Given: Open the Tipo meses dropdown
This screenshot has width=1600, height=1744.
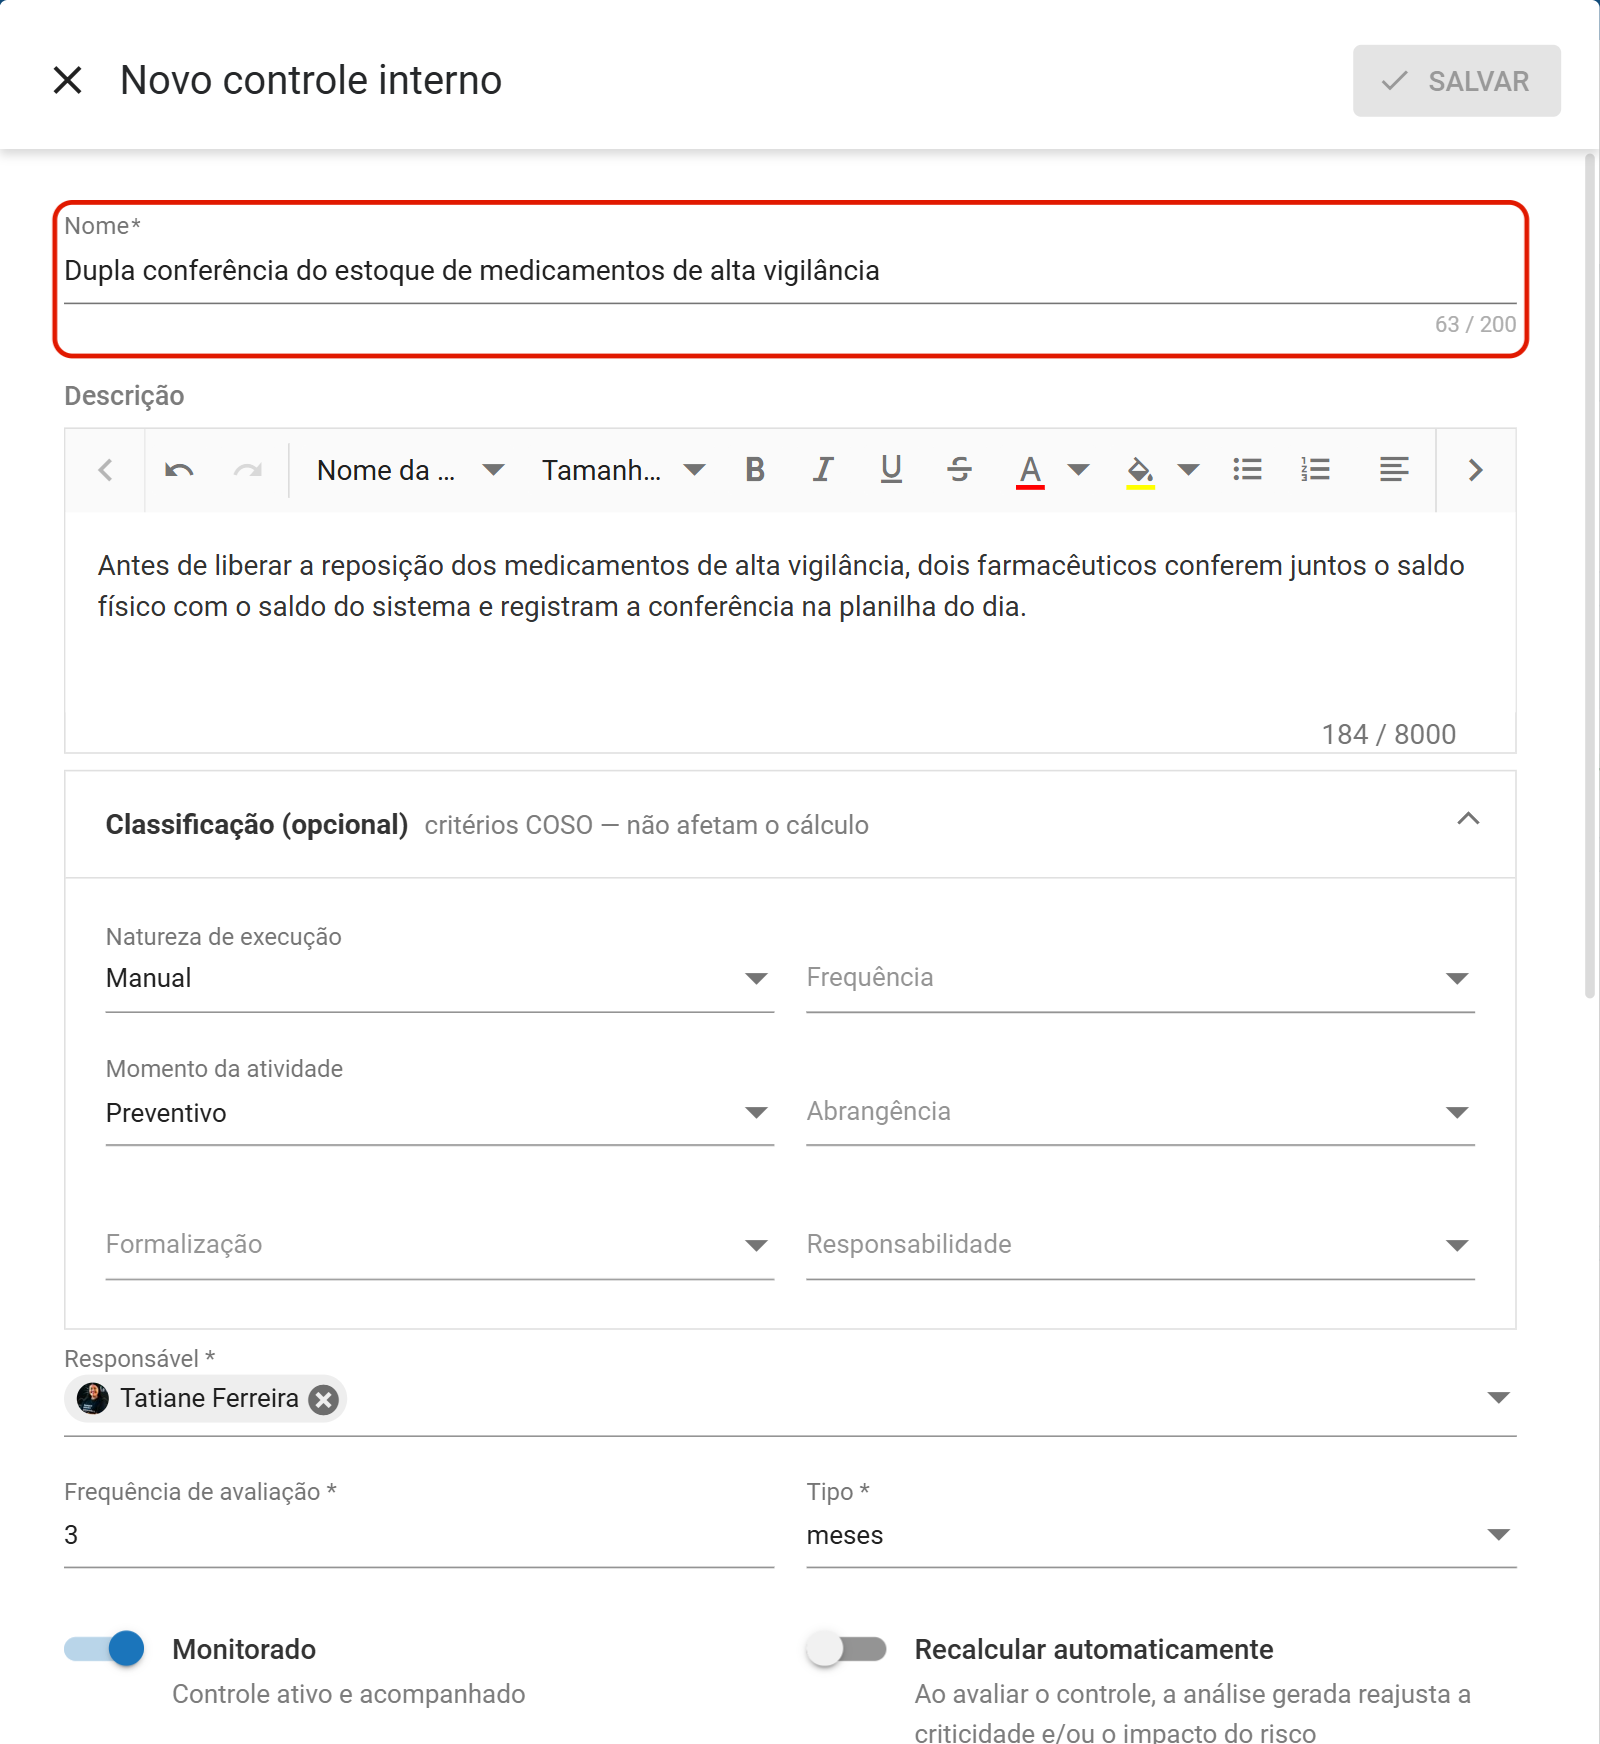Looking at the screenshot, I should pos(1161,1535).
